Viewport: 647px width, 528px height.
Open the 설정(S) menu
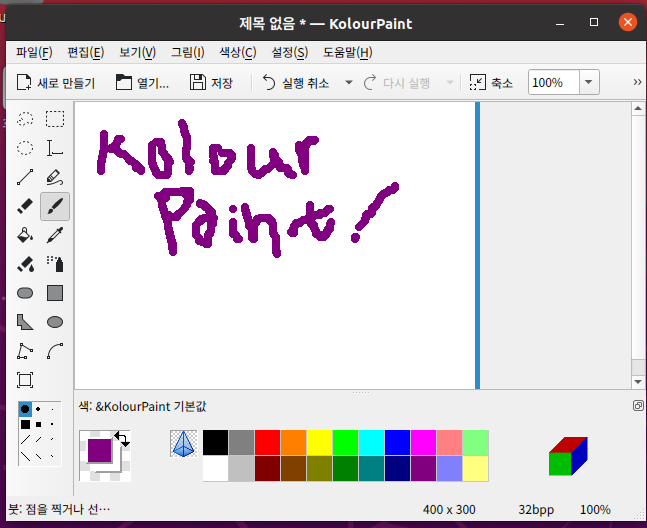[x=290, y=52]
